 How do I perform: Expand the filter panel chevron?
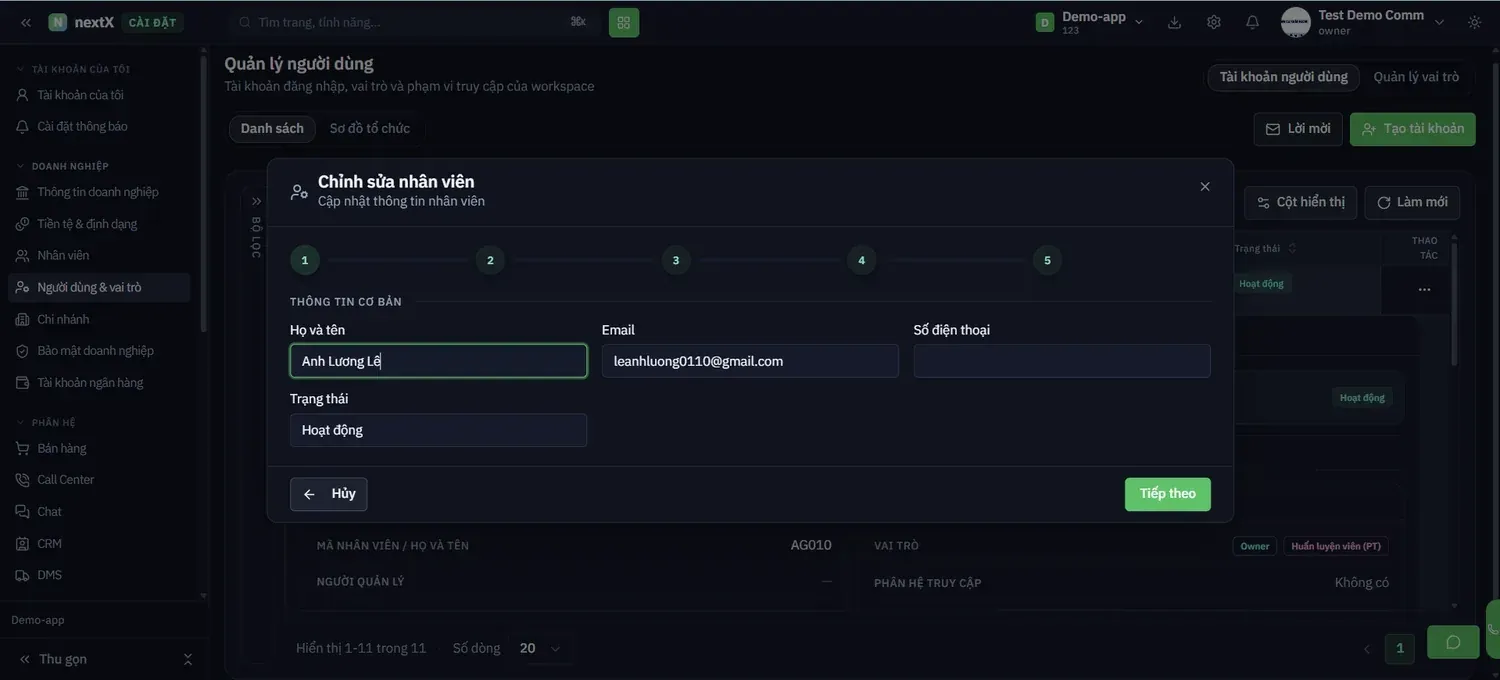click(x=256, y=201)
